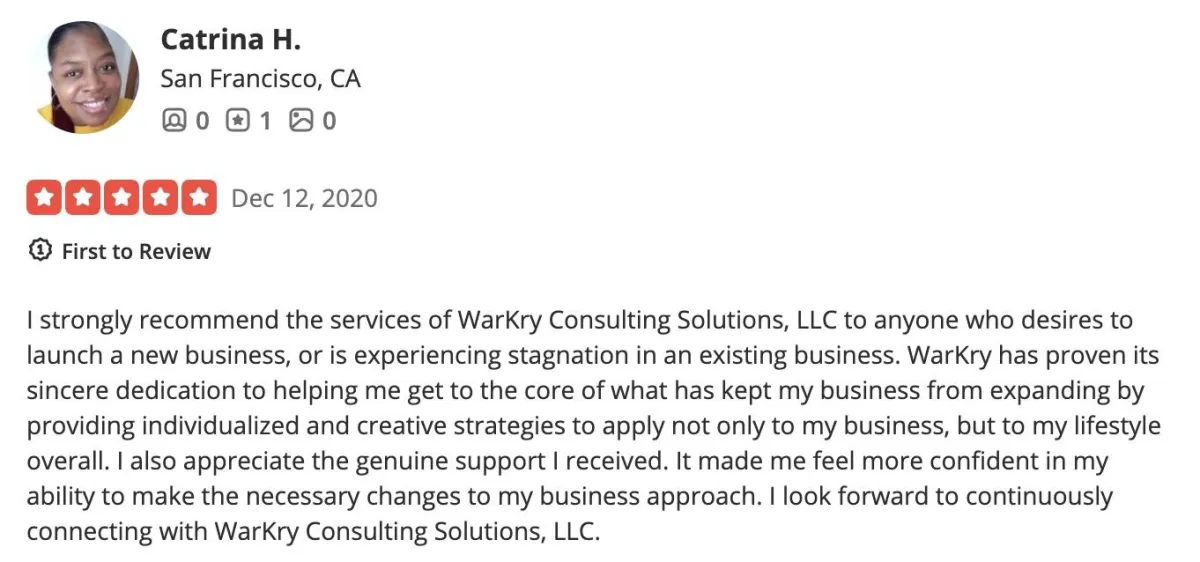This screenshot has height=562, width=1200.
Task: Click the fifth rating star
Action: click(x=200, y=198)
